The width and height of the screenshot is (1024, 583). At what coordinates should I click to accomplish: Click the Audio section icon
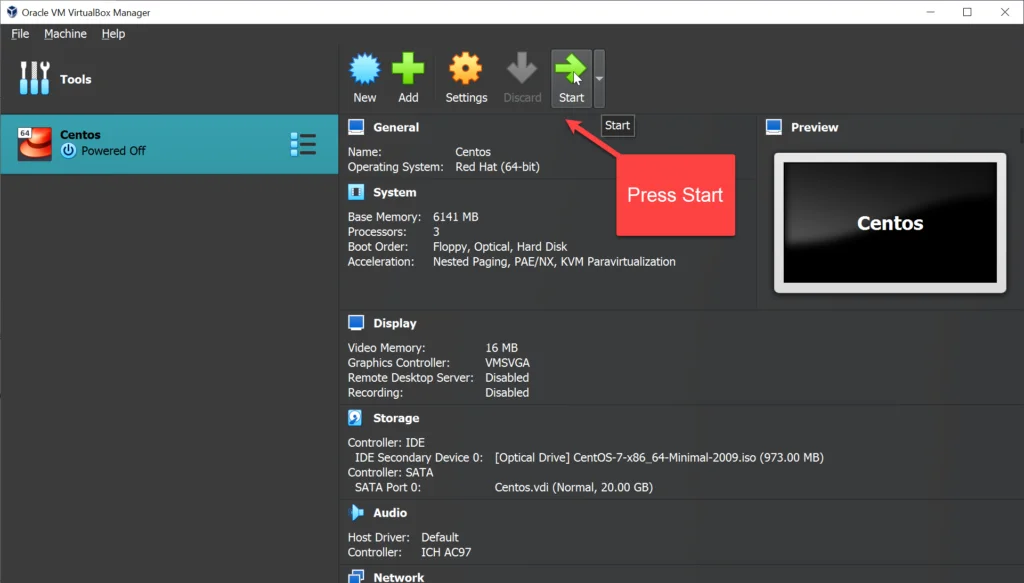[x=357, y=512]
